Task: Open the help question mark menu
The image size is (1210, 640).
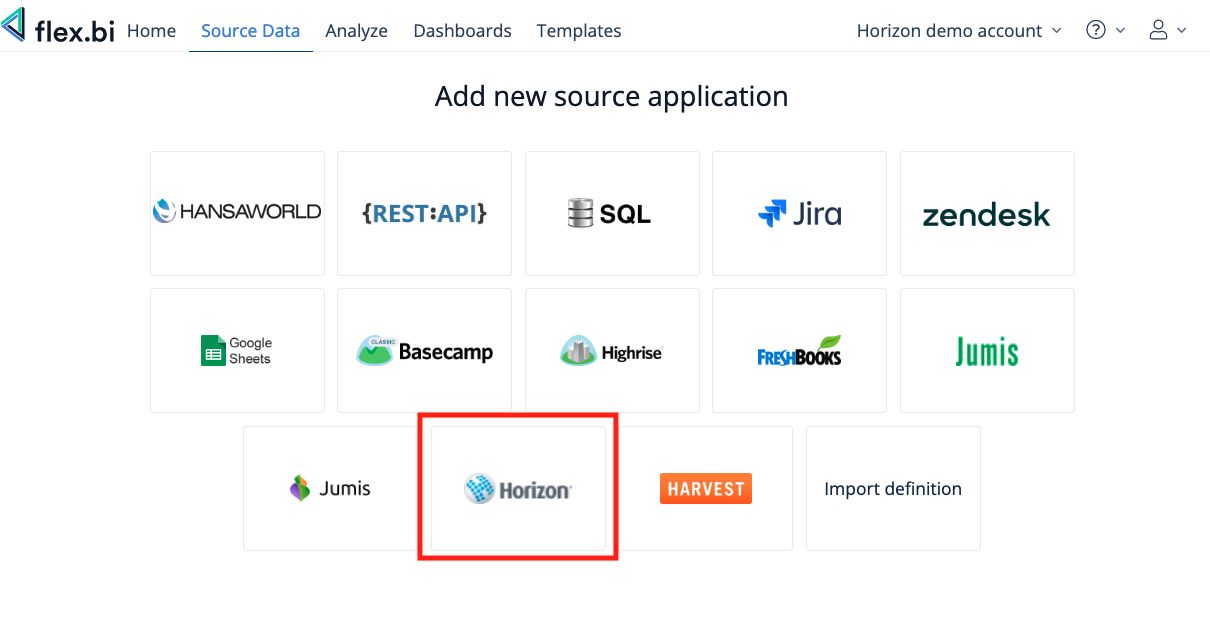Action: (x=1106, y=31)
